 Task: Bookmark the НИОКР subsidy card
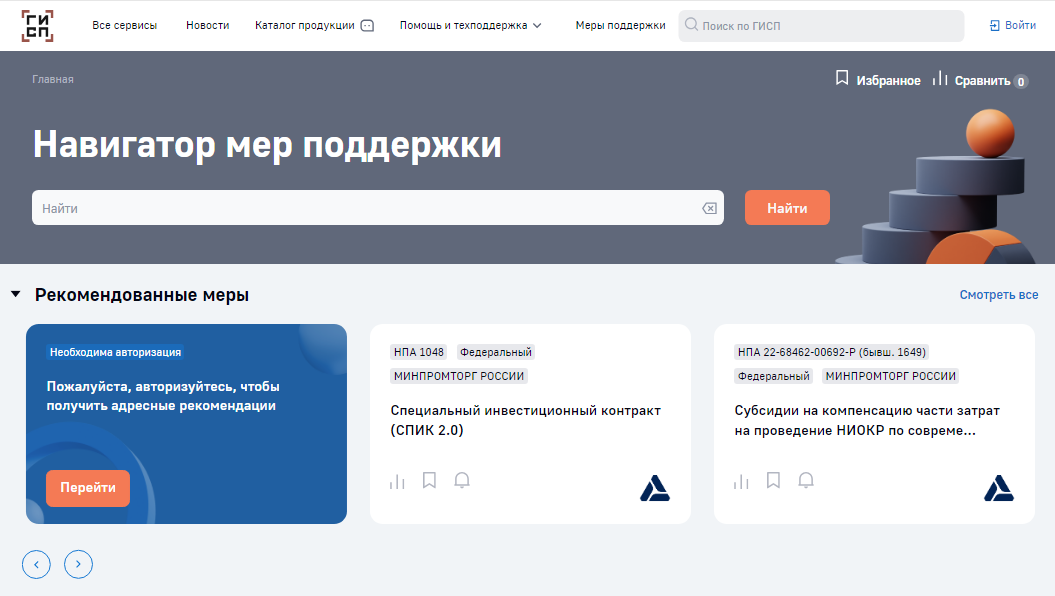click(x=773, y=480)
